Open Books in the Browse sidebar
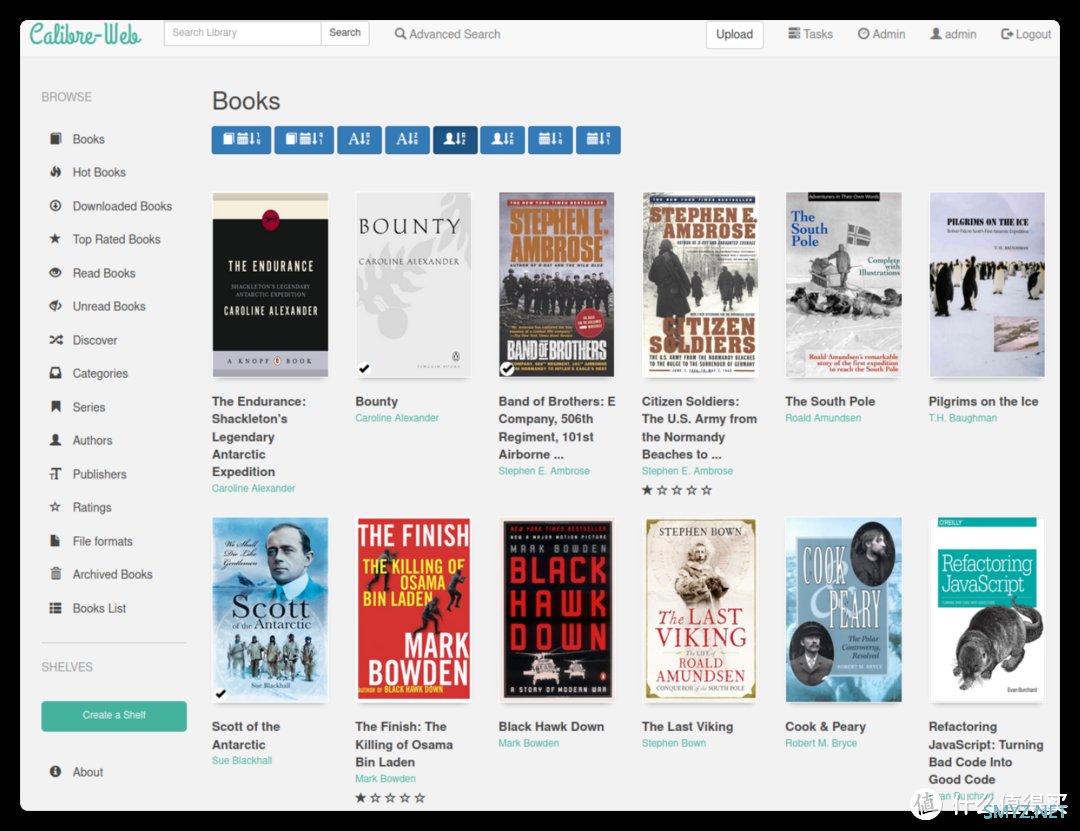 (88, 139)
